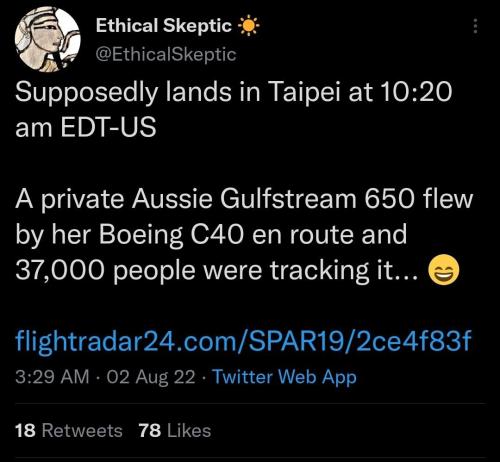Click the Twitter Web App source link
Viewport: 500px width, 462px height.
point(285,377)
